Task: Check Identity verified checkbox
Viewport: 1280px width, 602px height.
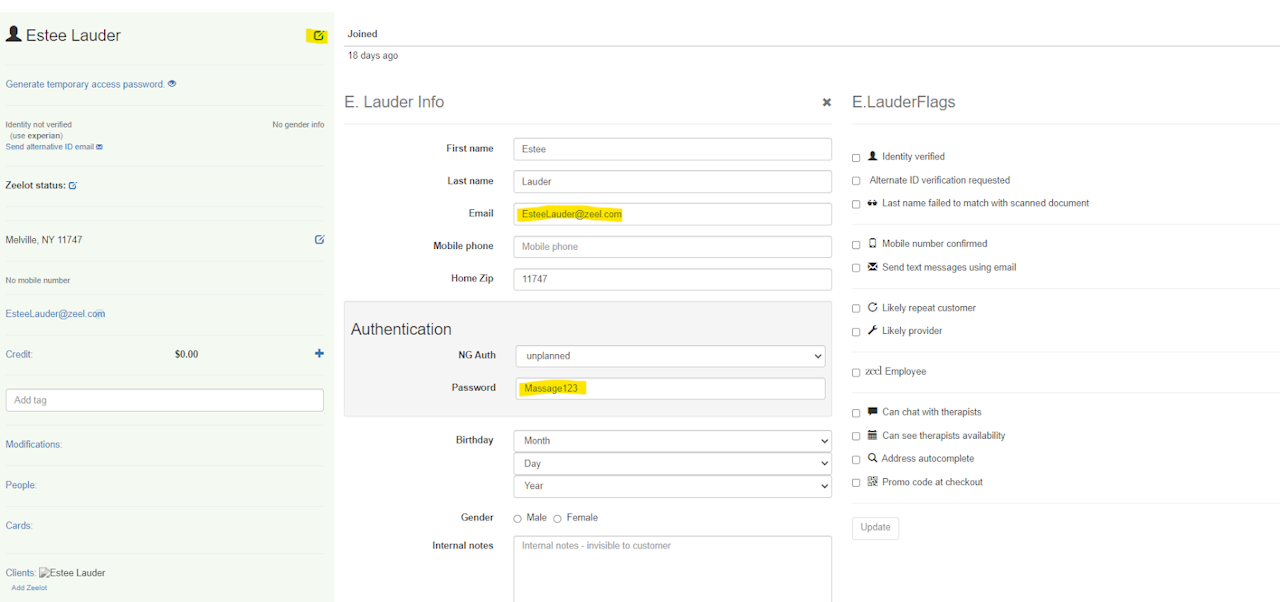Action: tap(856, 158)
